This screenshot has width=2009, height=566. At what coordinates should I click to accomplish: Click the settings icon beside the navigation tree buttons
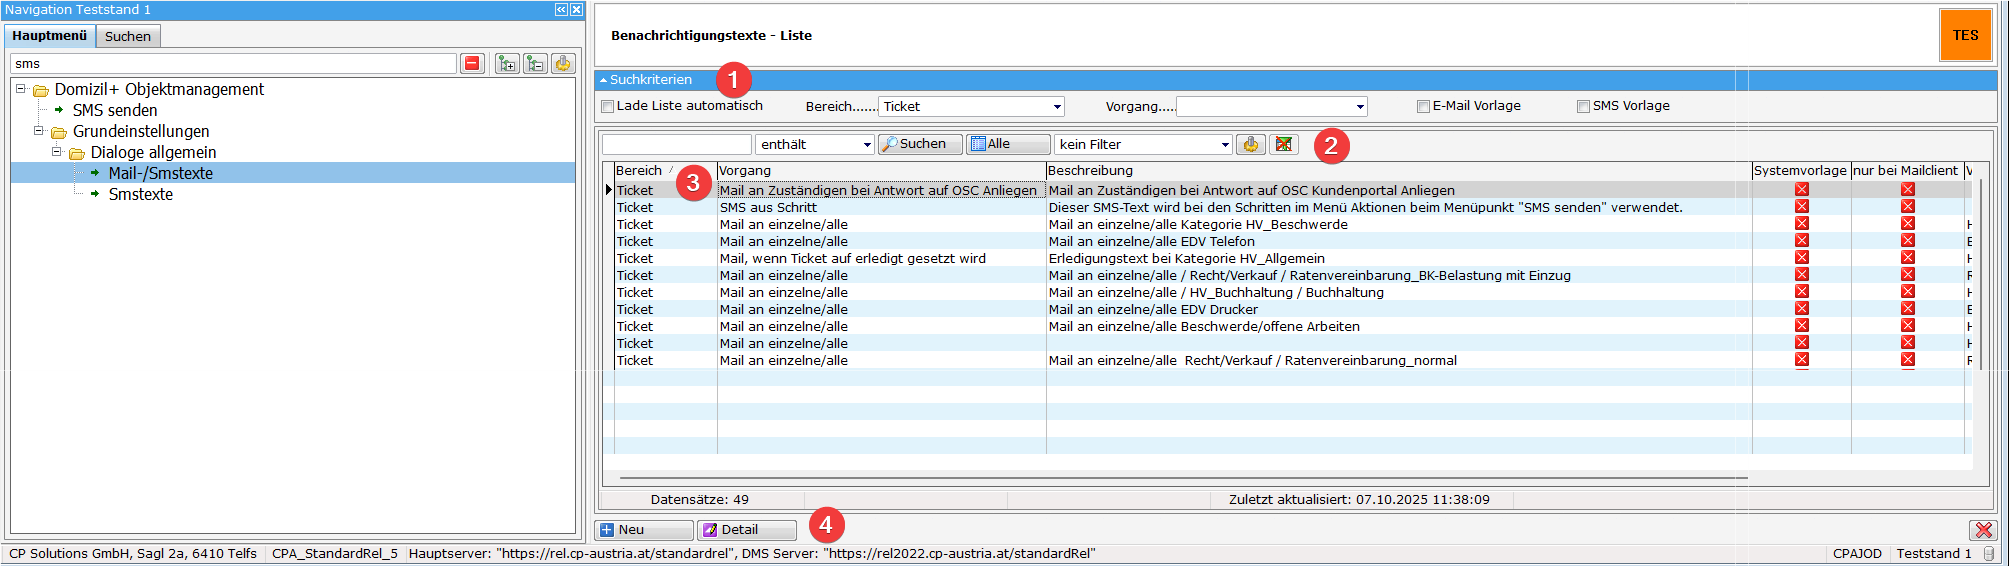[x=563, y=64]
